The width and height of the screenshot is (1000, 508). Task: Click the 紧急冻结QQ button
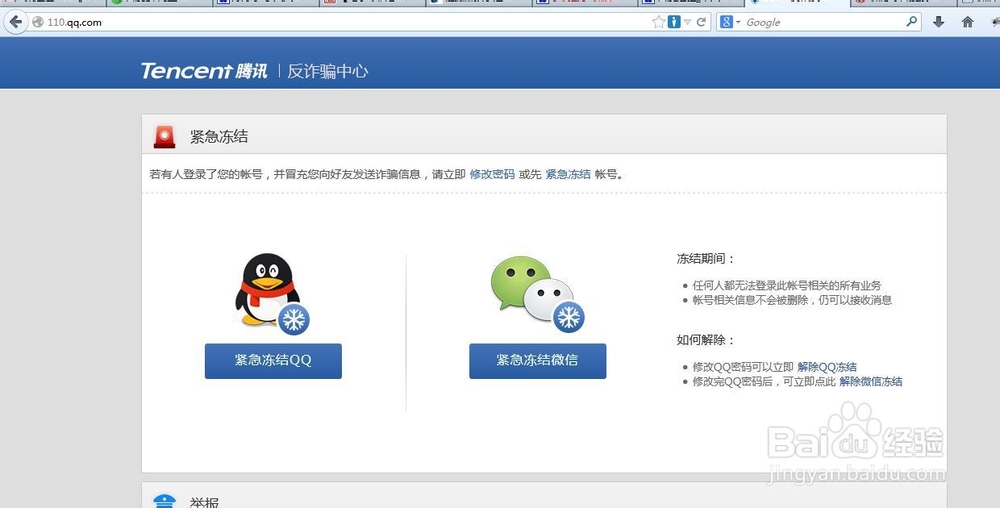(x=273, y=361)
